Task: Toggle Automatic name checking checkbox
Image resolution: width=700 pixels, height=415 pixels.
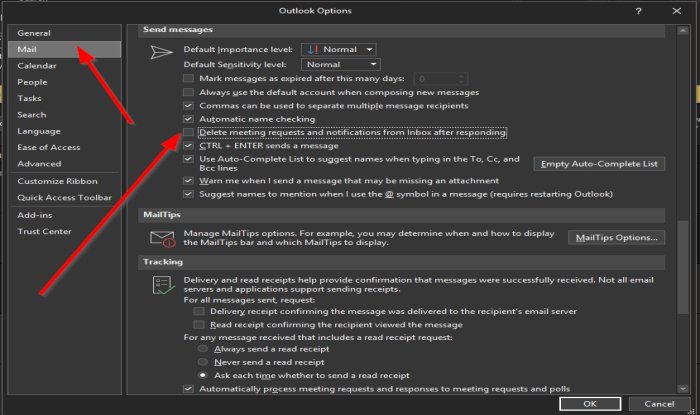Action: 188,119
